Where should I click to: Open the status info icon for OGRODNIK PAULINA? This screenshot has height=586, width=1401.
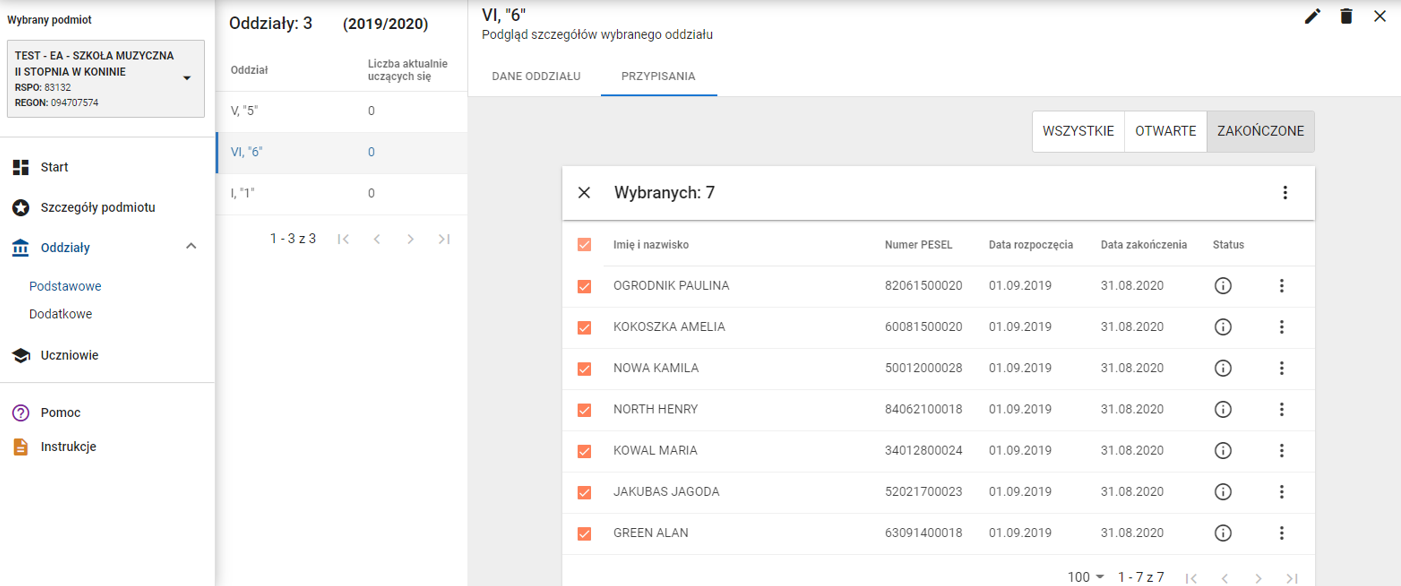click(x=1222, y=286)
